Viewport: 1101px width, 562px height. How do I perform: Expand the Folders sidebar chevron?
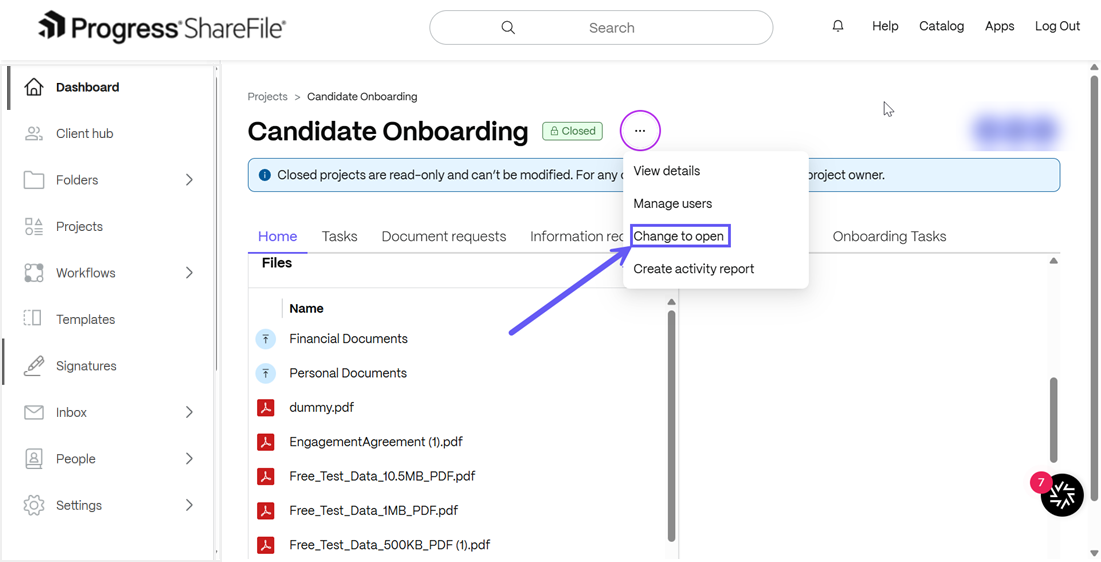[x=189, y=180]
